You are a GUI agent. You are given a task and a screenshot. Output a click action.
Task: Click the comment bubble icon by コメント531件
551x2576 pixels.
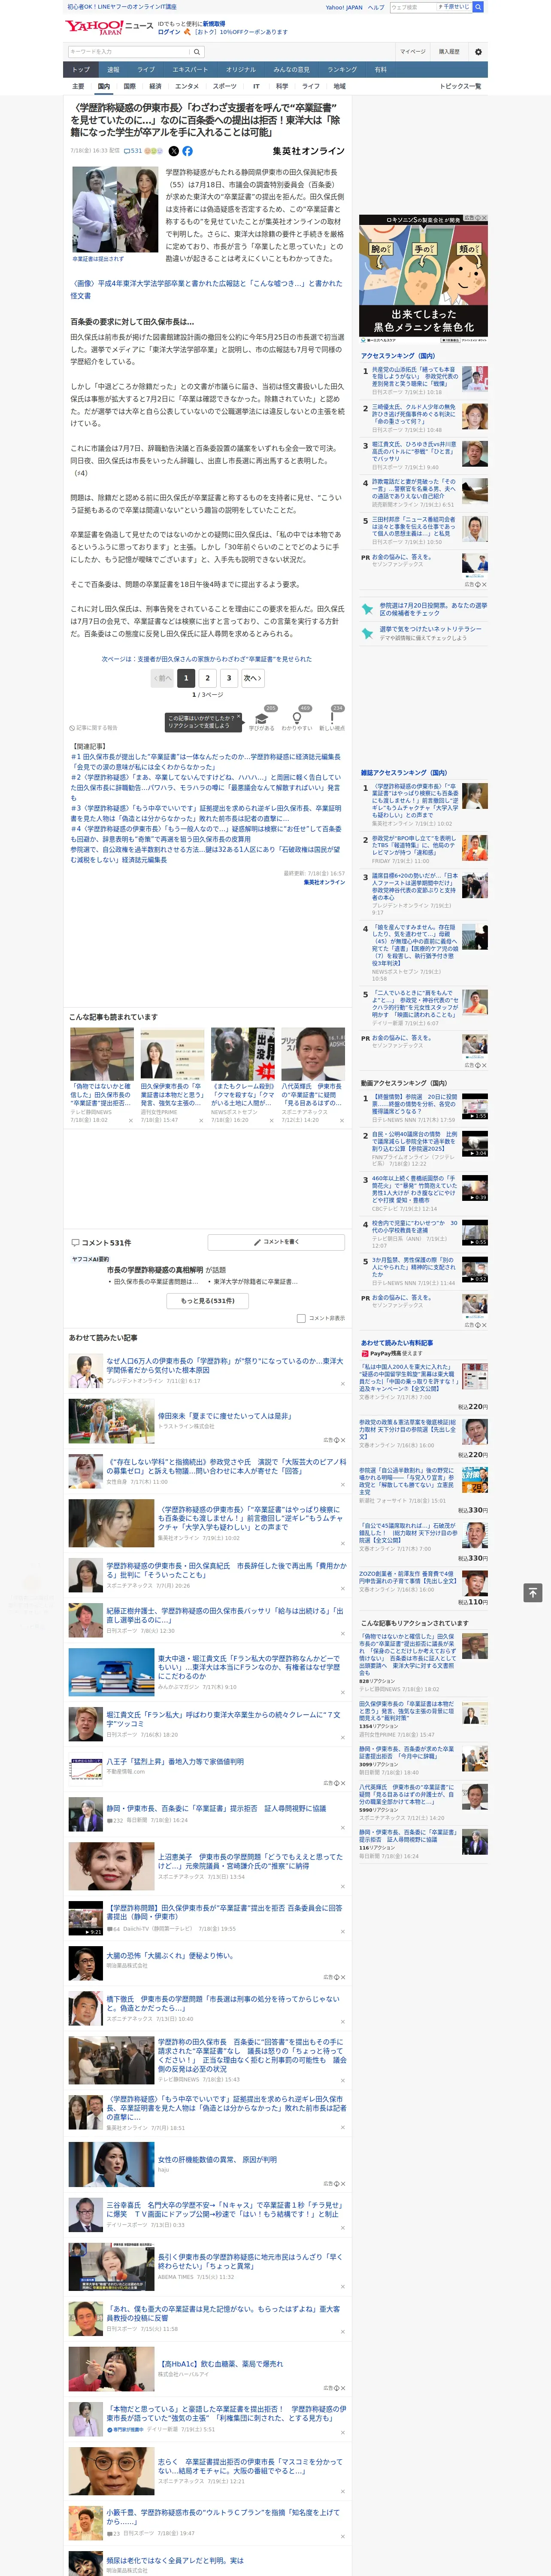(75, 1242)
